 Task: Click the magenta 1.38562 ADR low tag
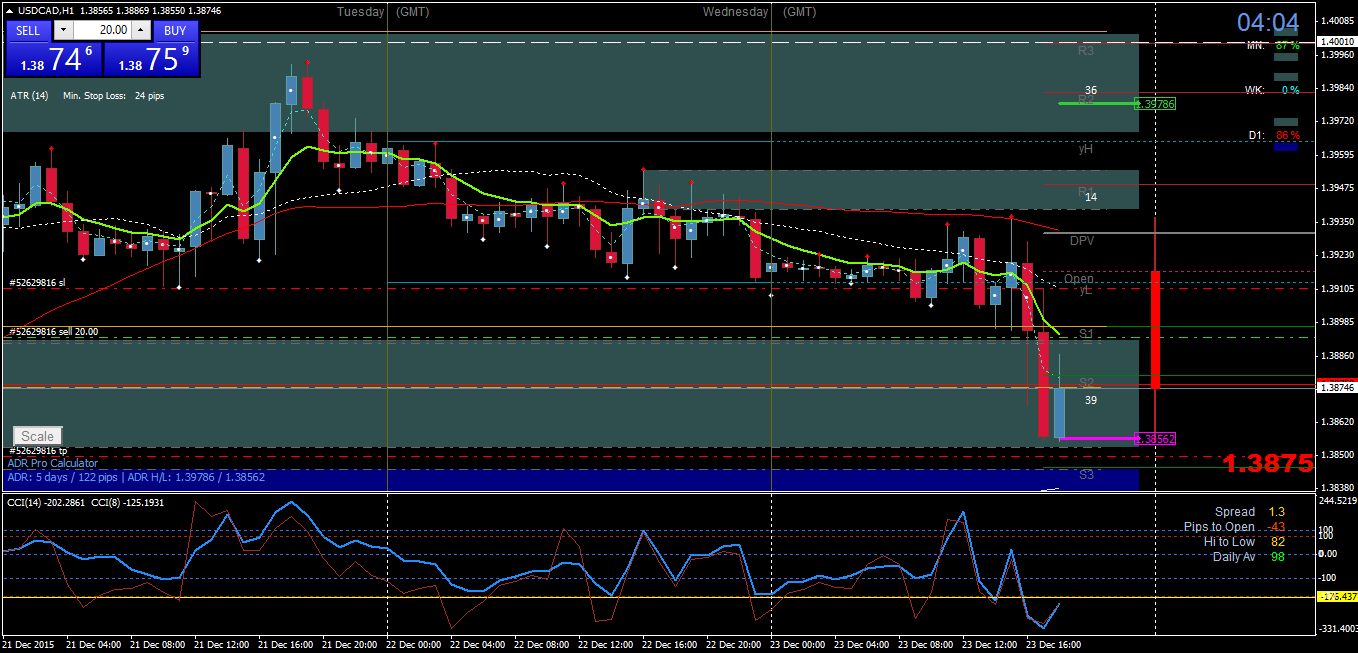(x=1155, y=439)
